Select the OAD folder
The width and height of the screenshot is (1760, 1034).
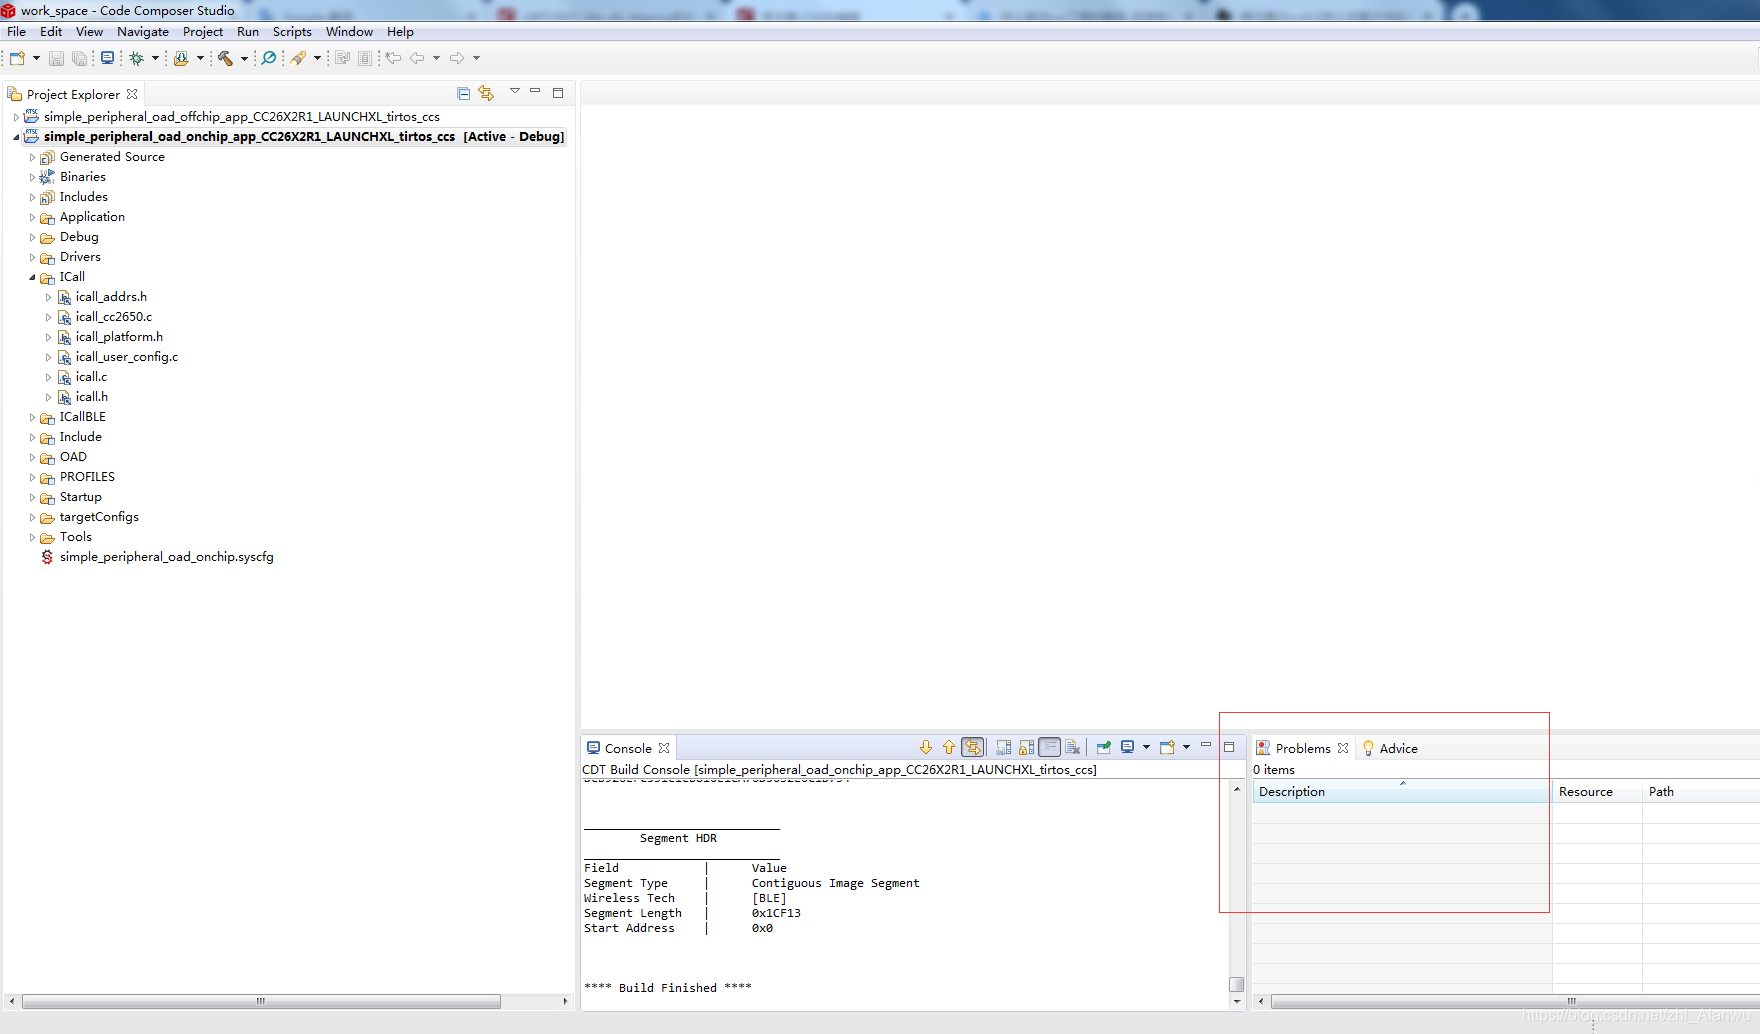click(73, 457)
